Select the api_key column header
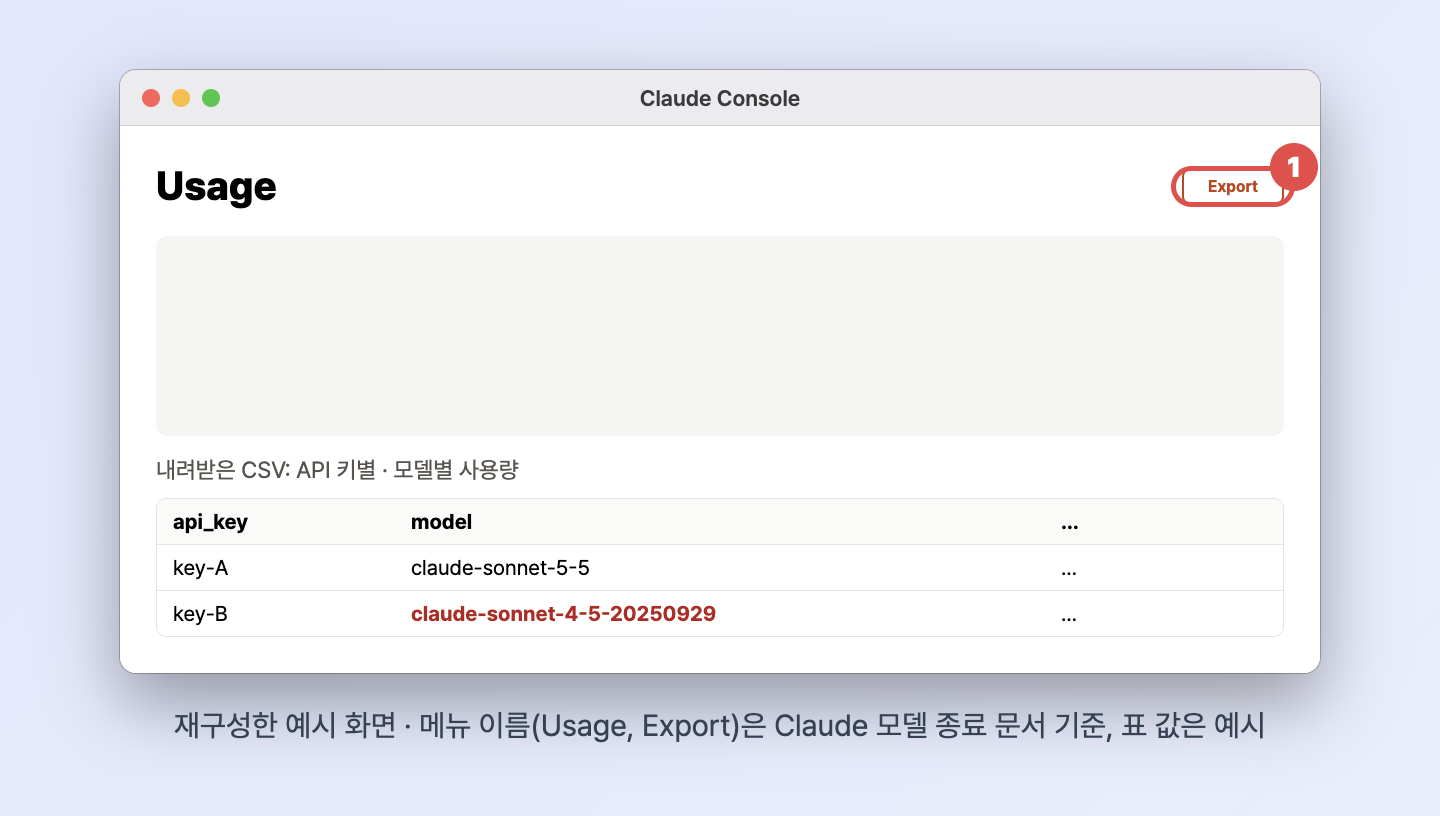Image resolution: width=1440 pixels, height=816 pixels. point(210,522)
